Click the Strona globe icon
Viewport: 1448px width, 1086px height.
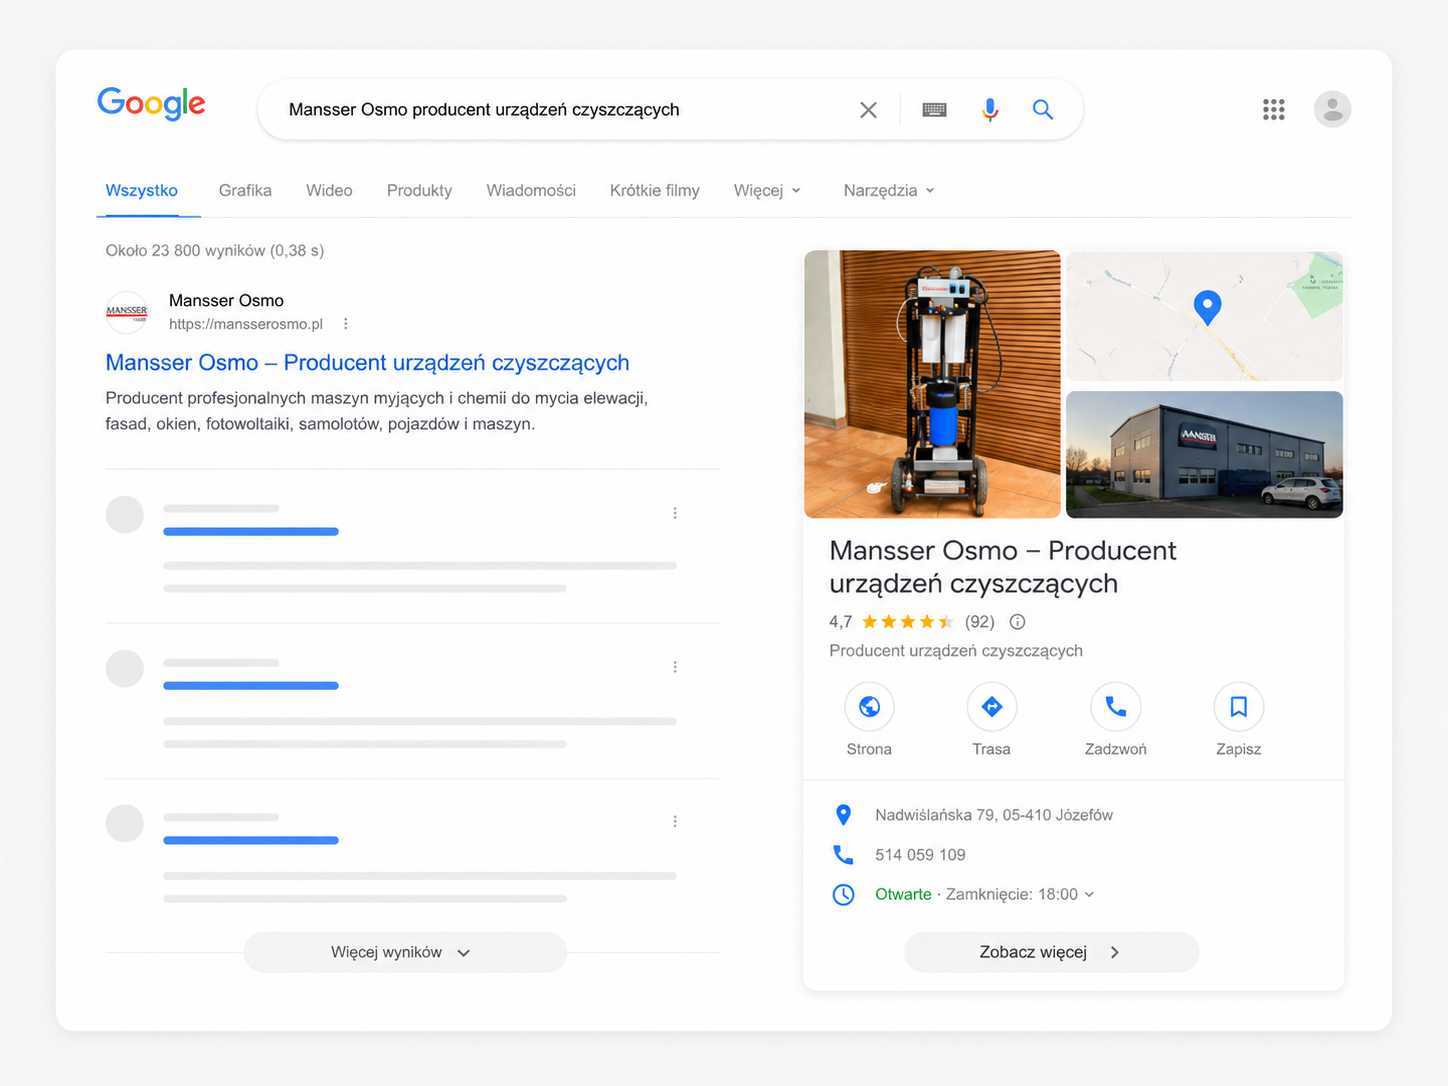coord(869,707)
